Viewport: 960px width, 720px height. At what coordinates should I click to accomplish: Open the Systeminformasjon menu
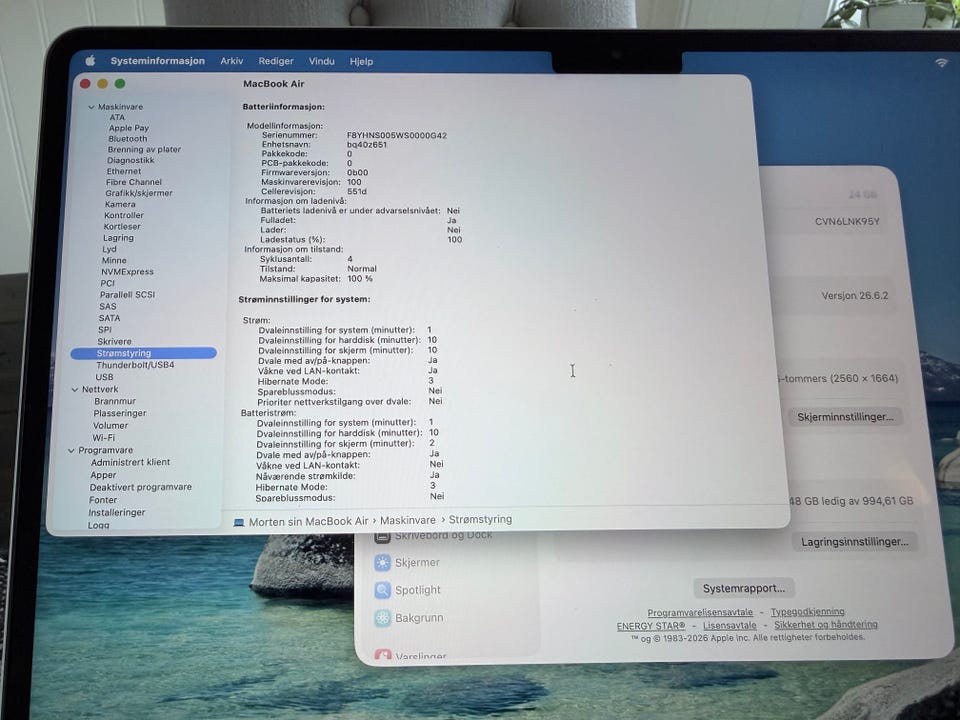tap(157, 61)
